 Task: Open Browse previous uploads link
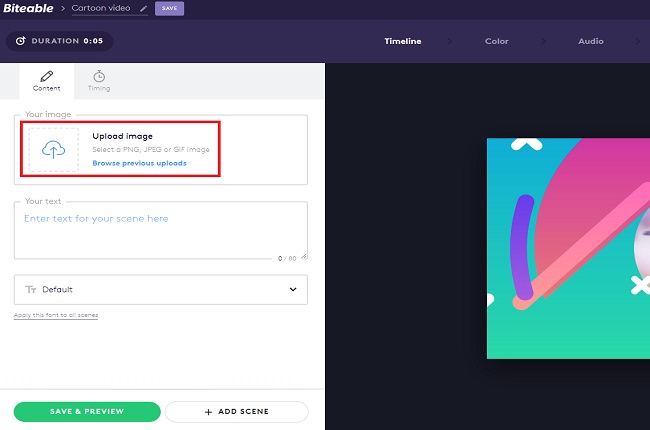[139, 163]
